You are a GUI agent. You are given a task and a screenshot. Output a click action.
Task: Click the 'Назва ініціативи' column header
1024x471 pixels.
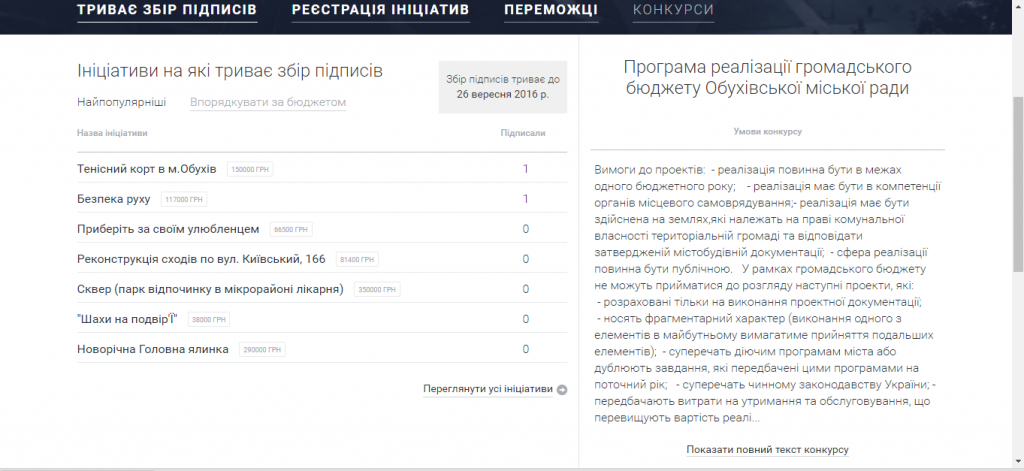pyautogui.click(x=112, y=133)
